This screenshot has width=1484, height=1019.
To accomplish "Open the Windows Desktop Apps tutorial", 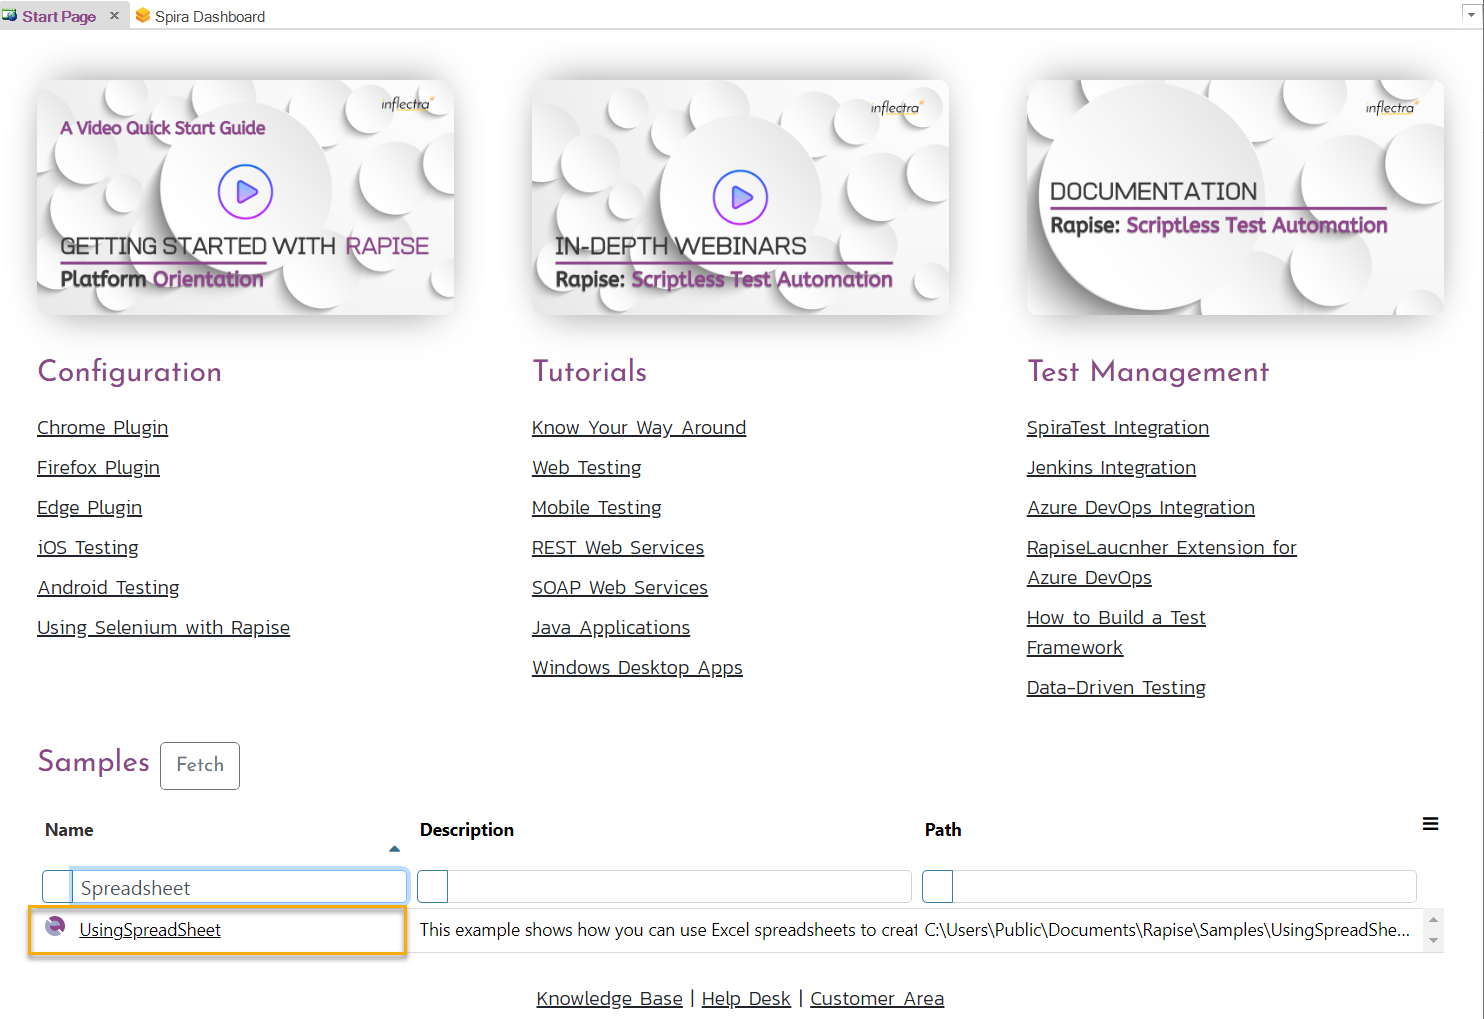I will [x=637, y=668].
